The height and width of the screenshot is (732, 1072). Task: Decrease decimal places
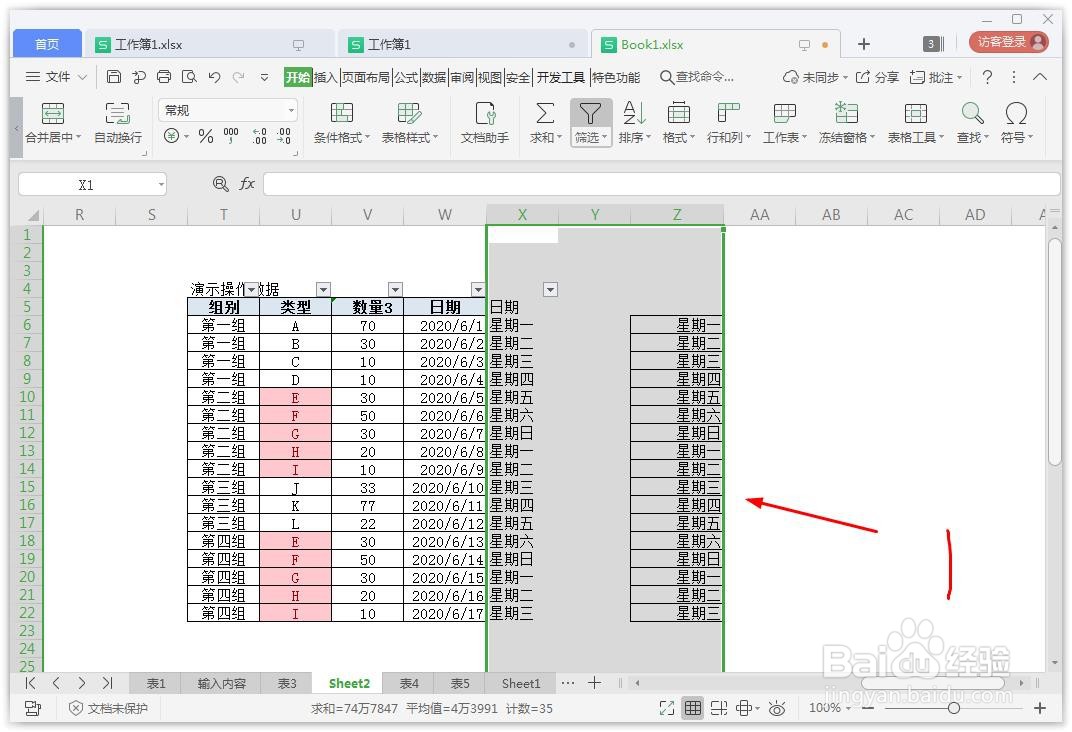tap(284, 136)
